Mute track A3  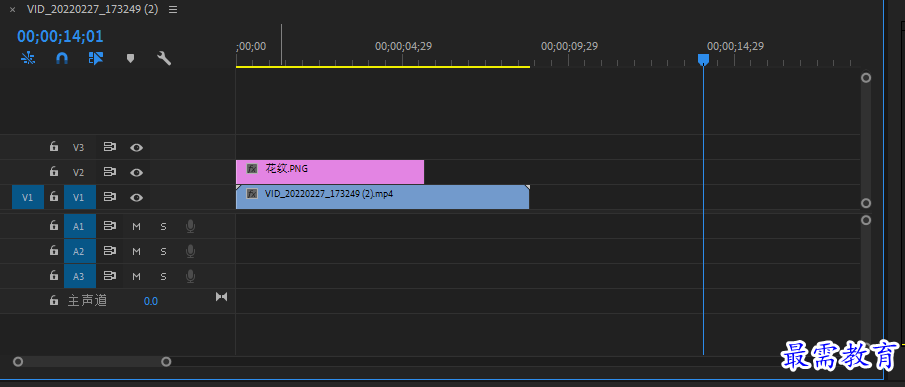point(137,276)
